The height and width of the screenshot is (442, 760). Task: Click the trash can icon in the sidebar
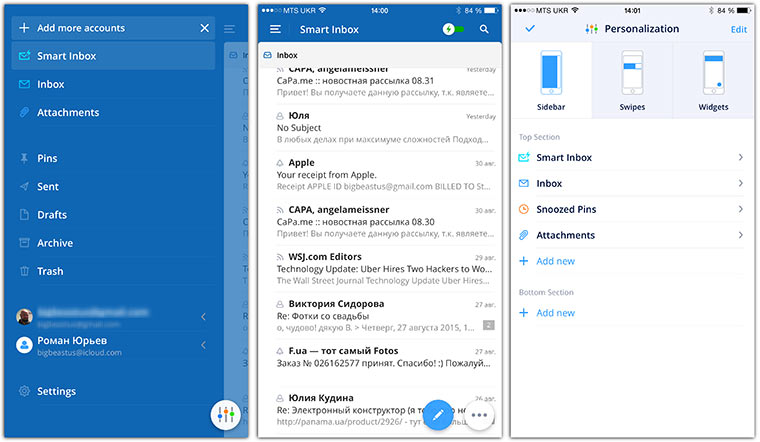24,271
